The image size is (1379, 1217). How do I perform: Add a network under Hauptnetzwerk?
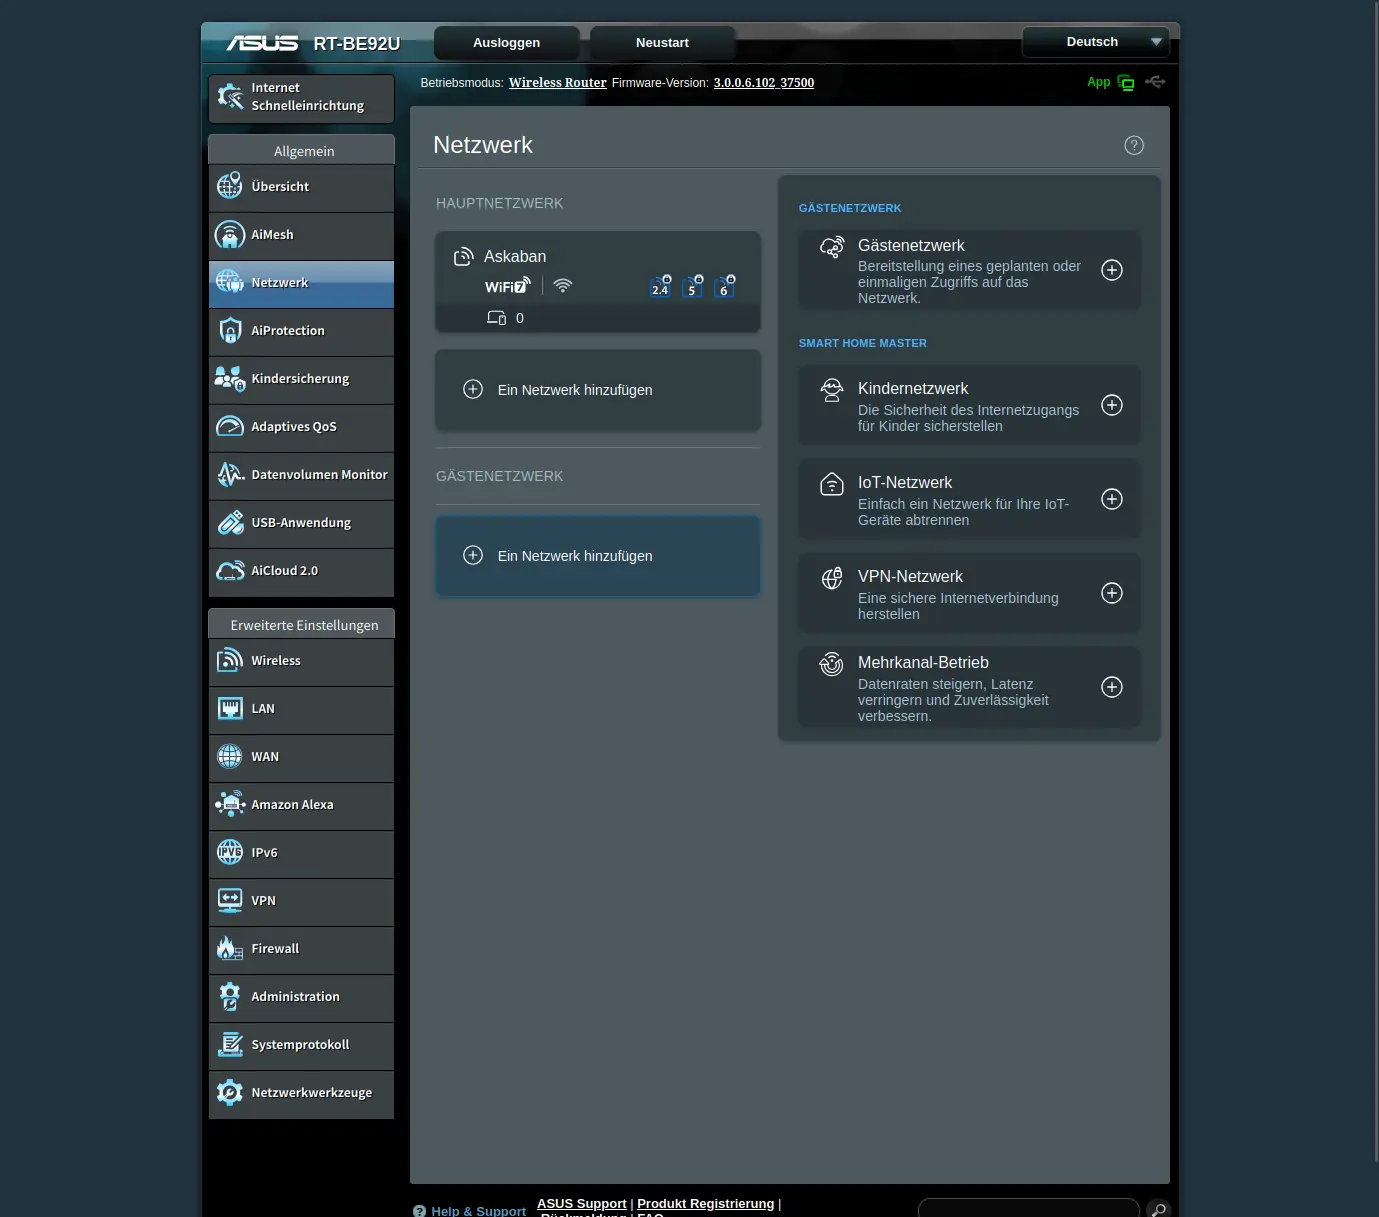pyautogui.click(x=574, y=390)
